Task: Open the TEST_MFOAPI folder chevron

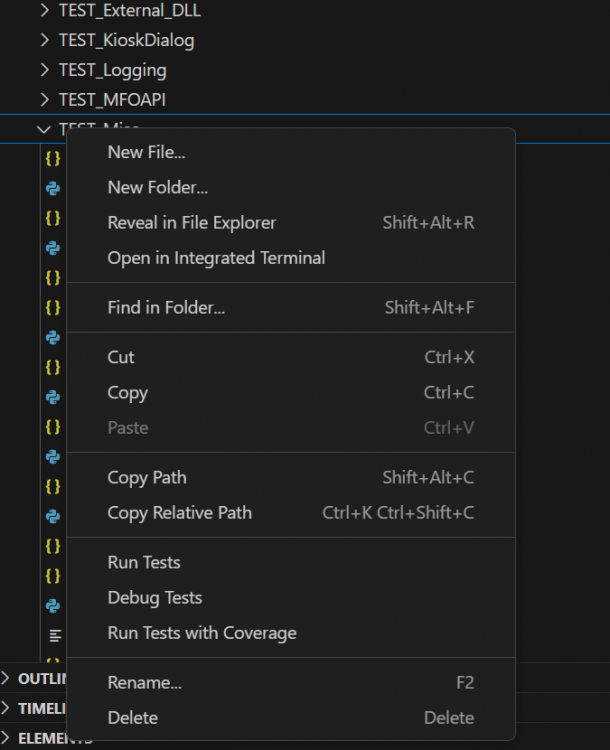Action: click(x=44, y=100)
